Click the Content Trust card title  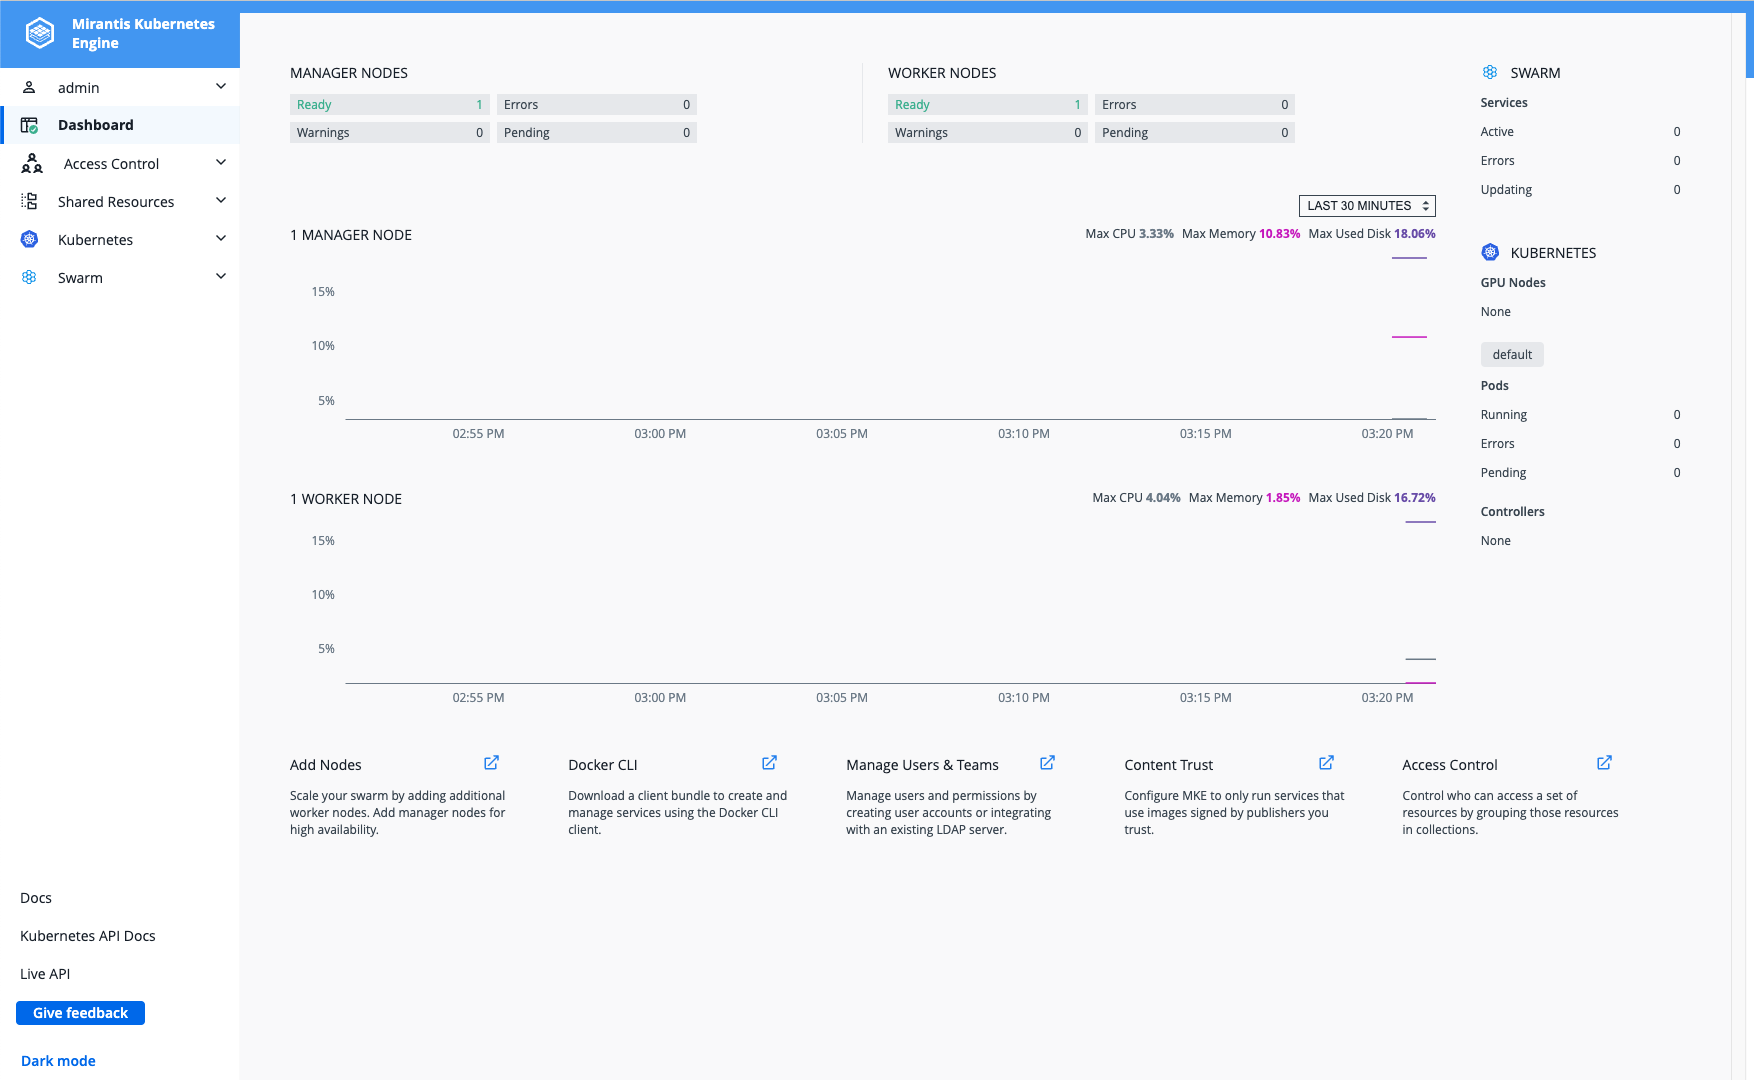[x=1168, y=765]
